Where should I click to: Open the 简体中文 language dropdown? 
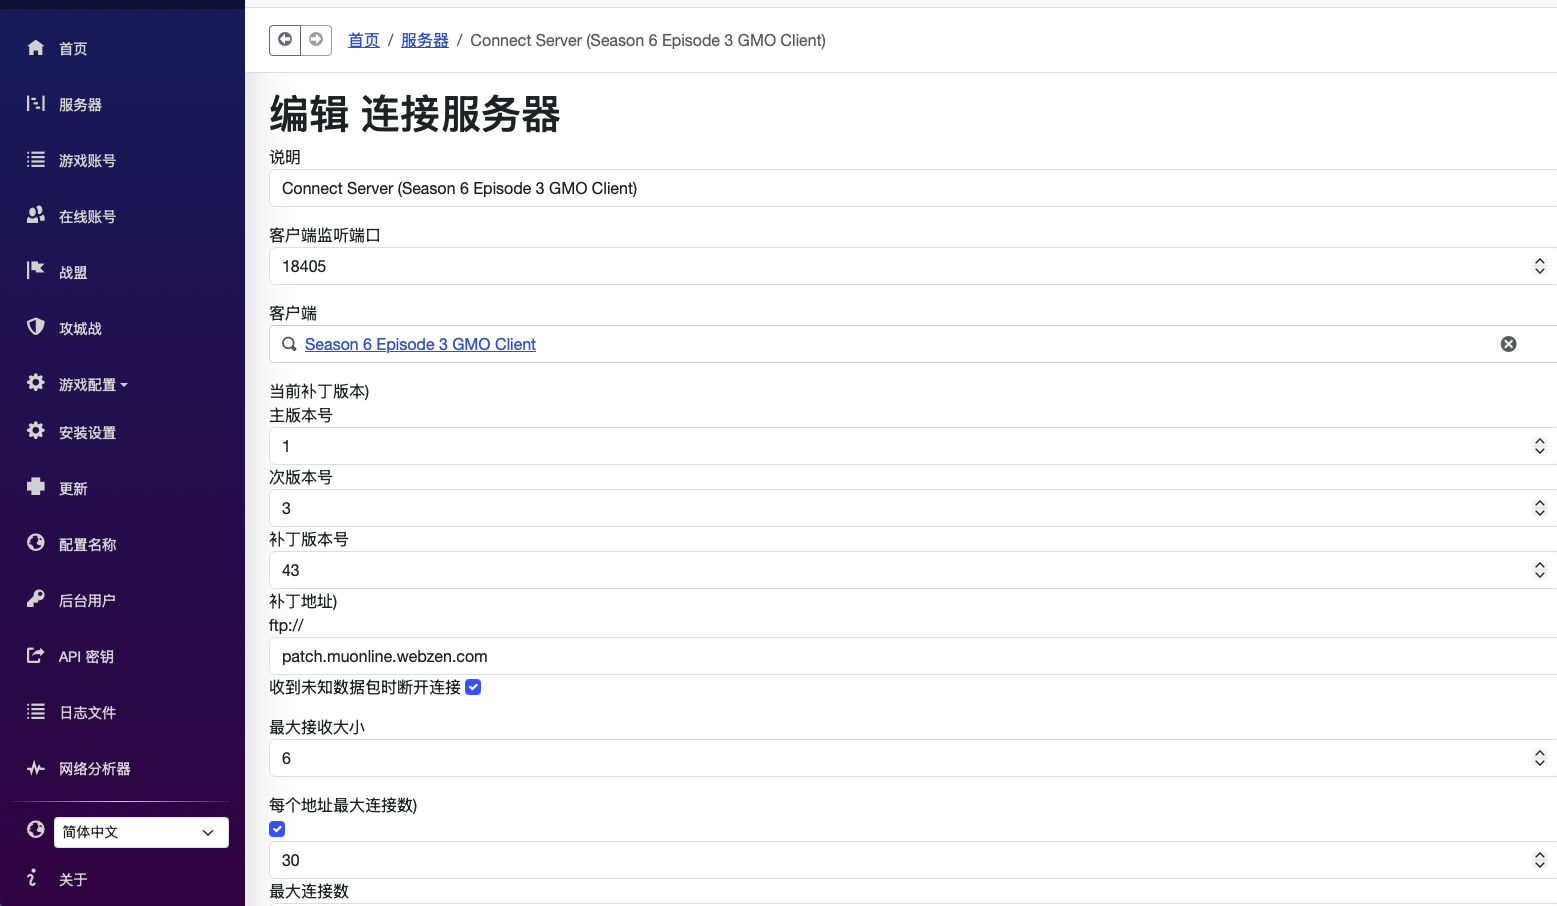(x=141, y=832)
